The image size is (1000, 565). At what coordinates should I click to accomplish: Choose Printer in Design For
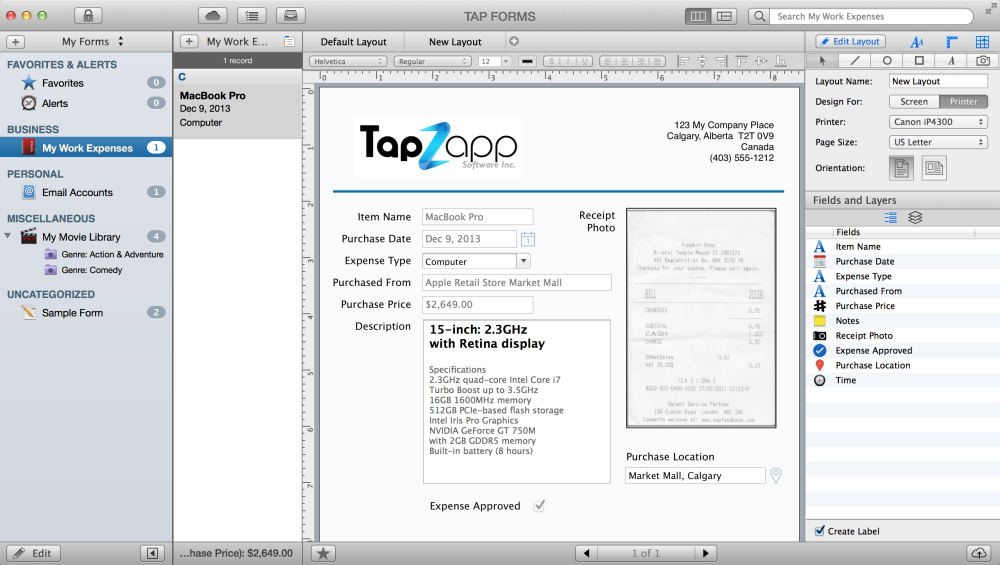coord(963,101)
